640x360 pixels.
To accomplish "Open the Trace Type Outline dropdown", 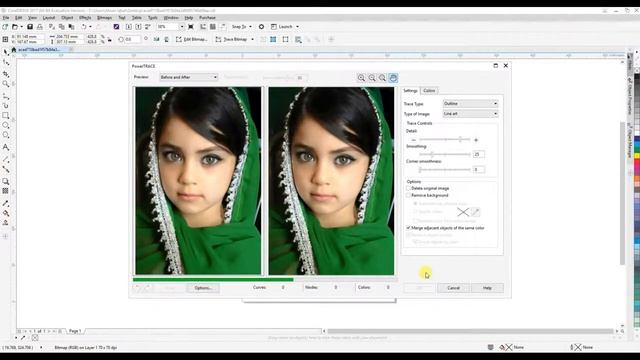I will pos(470,104).
